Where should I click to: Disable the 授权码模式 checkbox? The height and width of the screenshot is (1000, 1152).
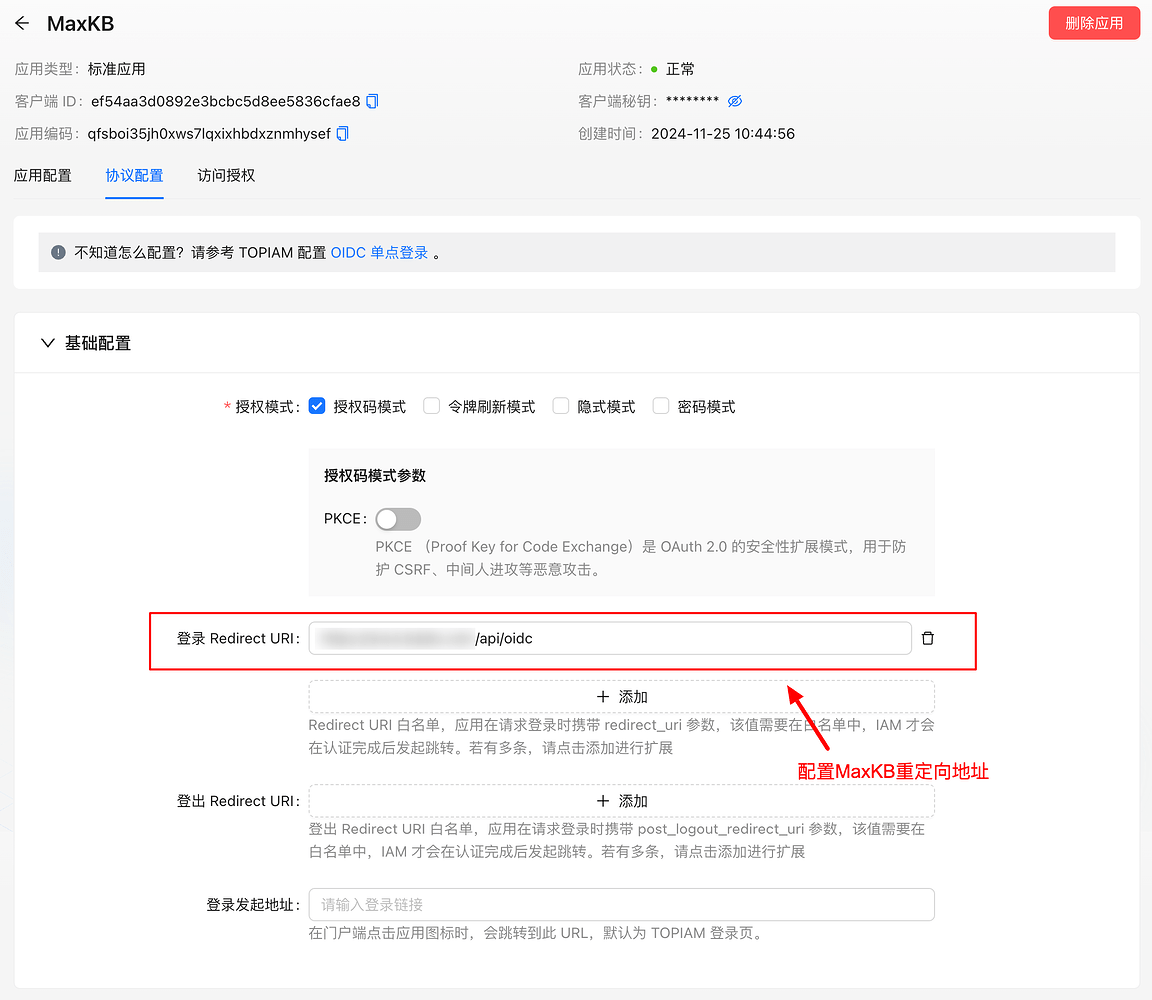pyautogui.click(x=316, y=406)
